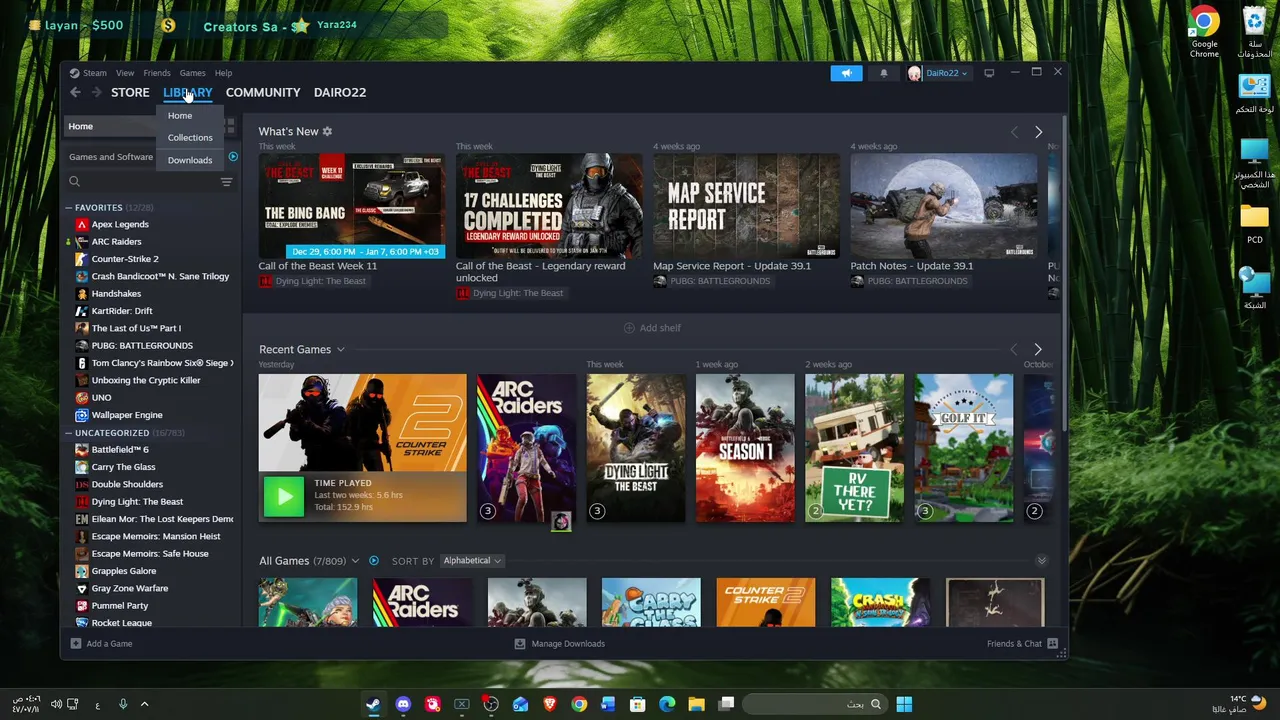Click the green play button for Counter-Strike 2
The height and width of the screenshot is (720, 1280).
[284, 496]
